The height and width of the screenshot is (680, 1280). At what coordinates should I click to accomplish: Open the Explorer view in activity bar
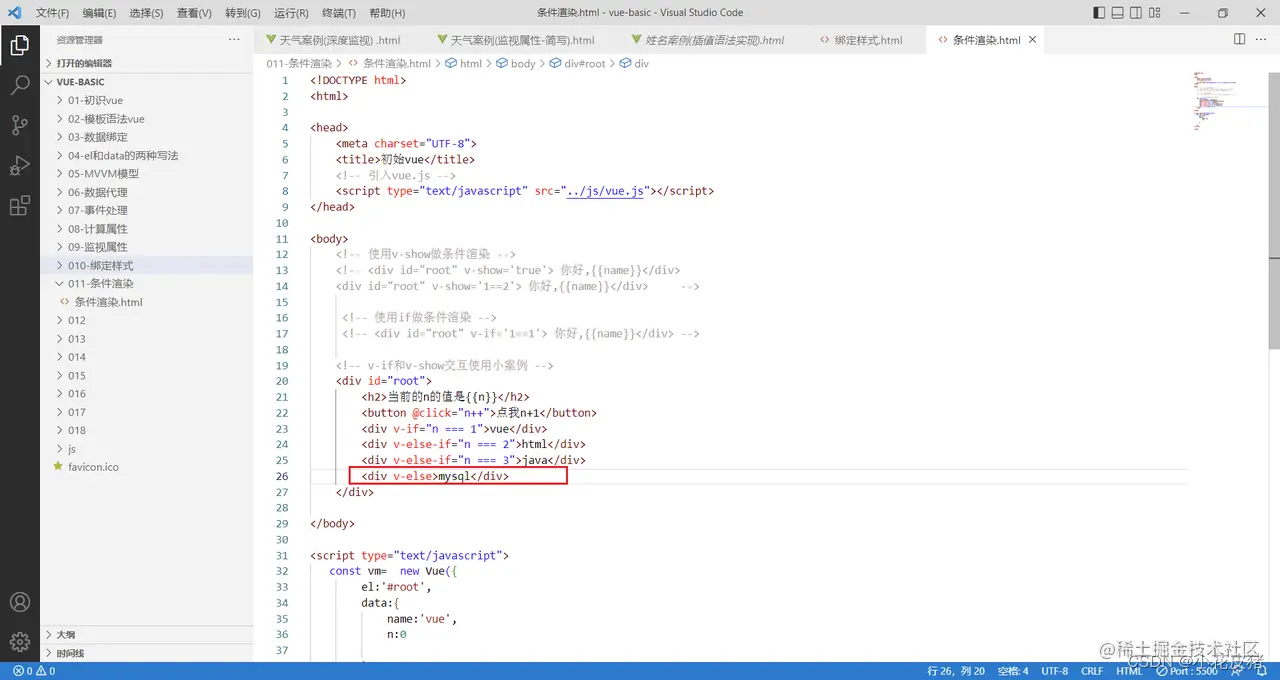pos(19,45)
